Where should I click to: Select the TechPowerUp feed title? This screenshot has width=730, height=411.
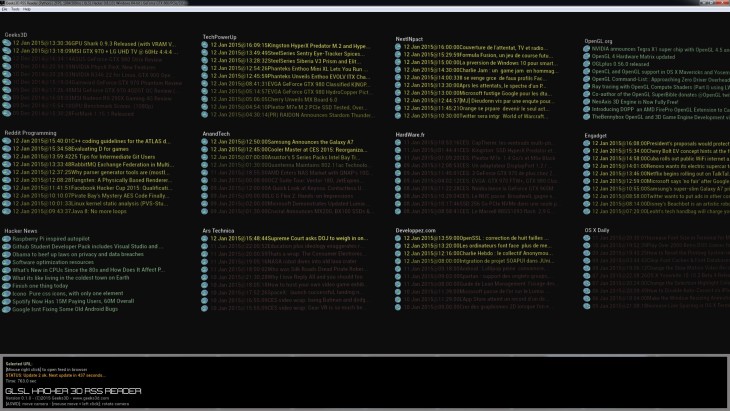219,37
